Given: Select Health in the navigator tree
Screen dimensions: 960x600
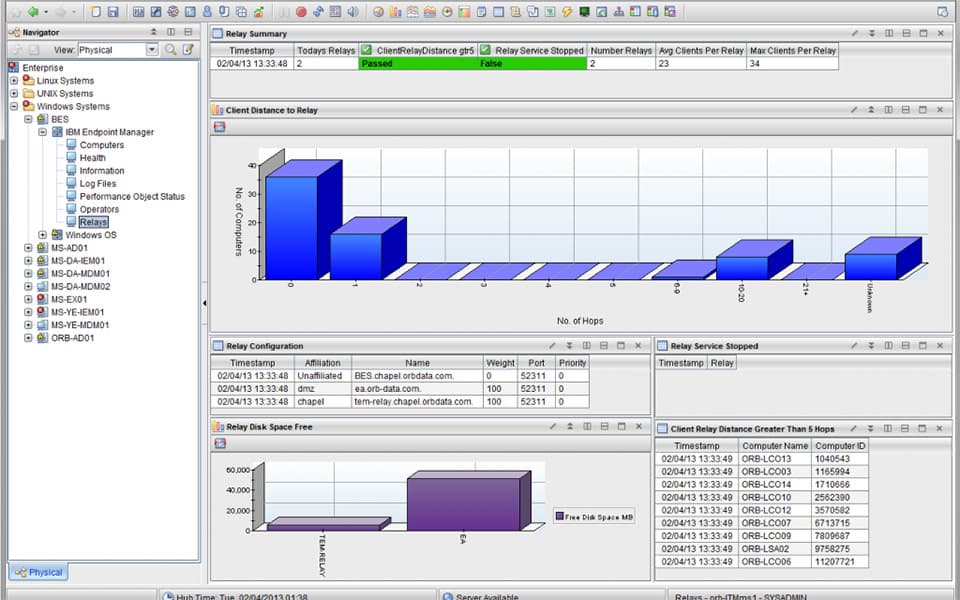Looking at the screenshot, I should point(92,157).
